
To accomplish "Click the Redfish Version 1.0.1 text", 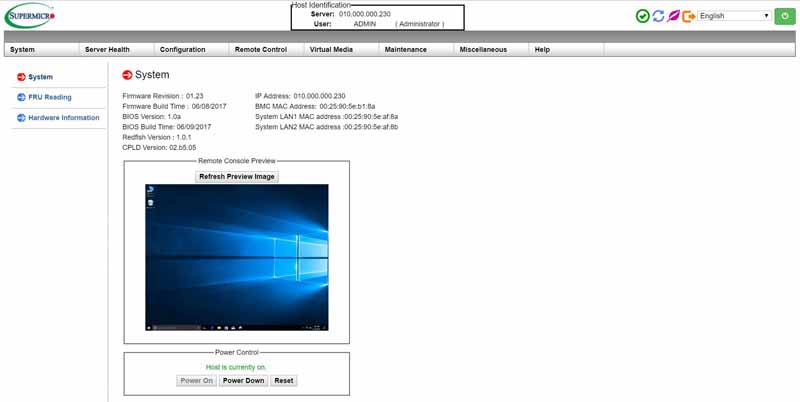I will (157, 137).
